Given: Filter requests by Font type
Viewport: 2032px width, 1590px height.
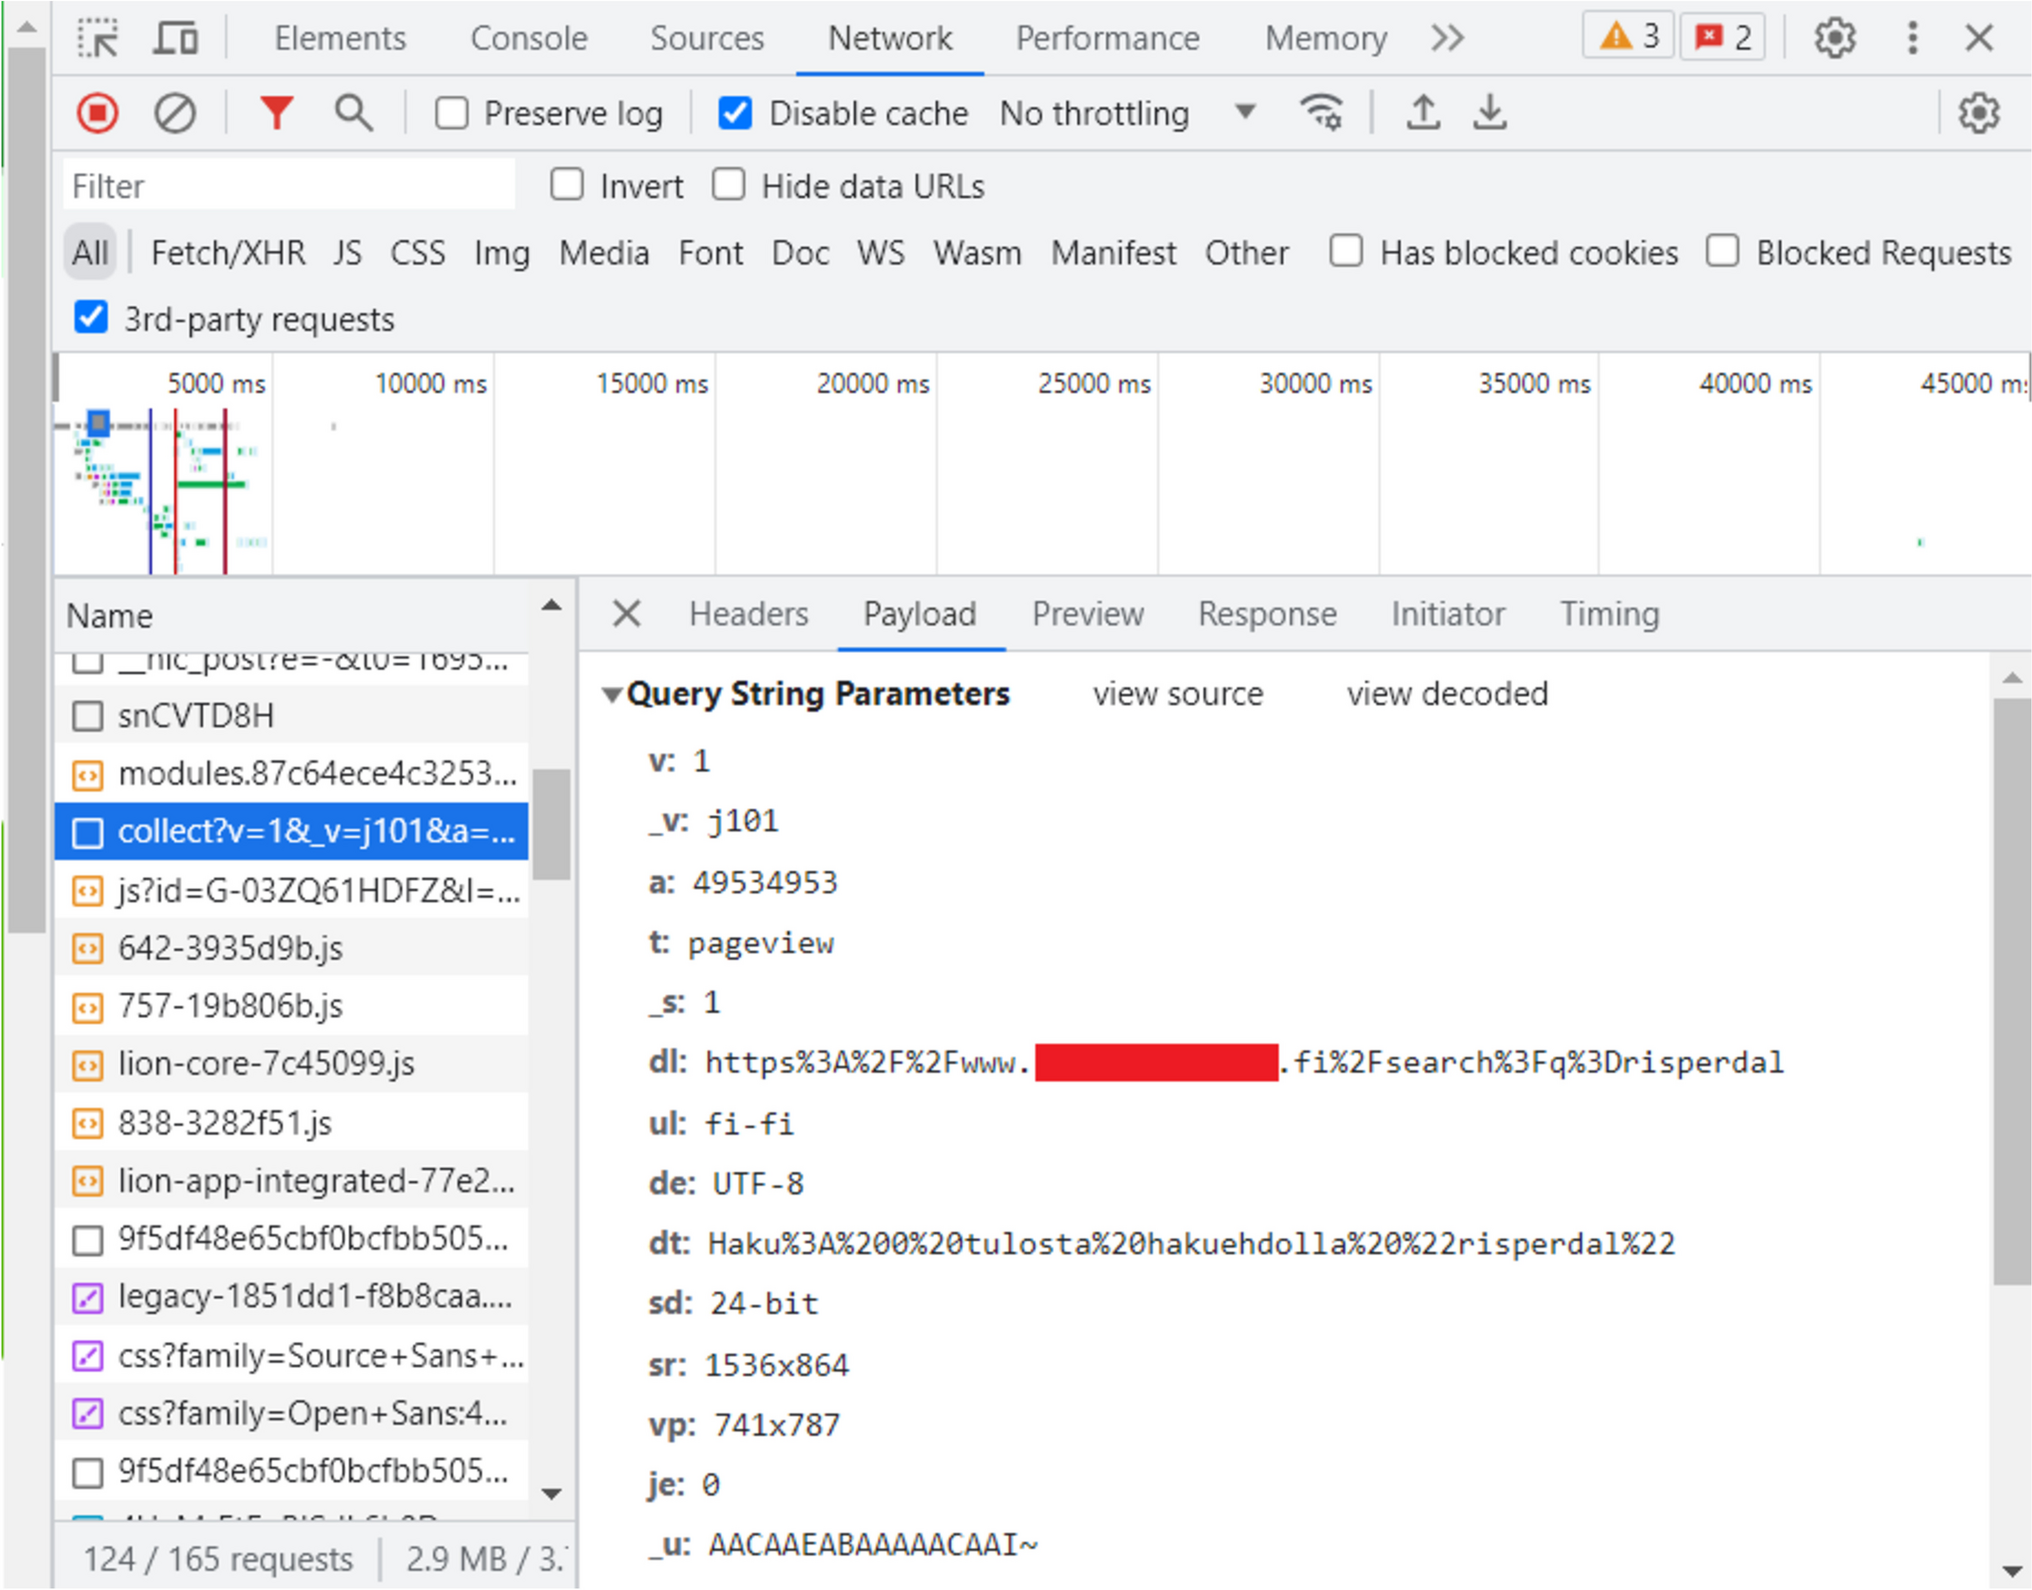Looking at the screenshot, I should pos(710,252).
